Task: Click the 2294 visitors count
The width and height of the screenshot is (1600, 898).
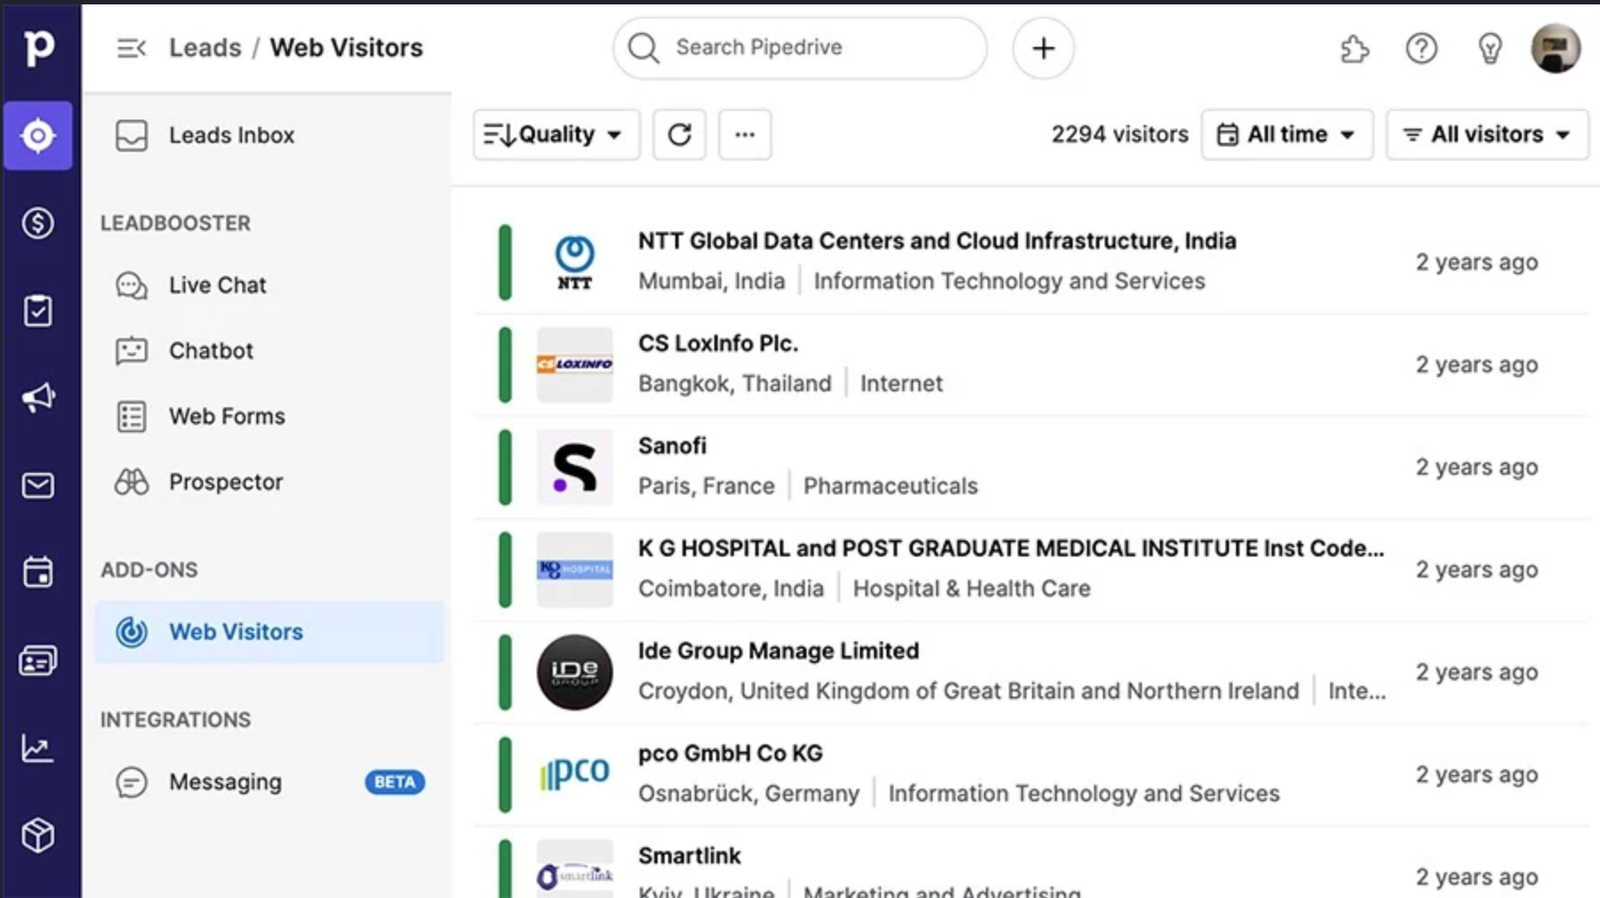Action: pyautogui.click(x=1119, y=134)
